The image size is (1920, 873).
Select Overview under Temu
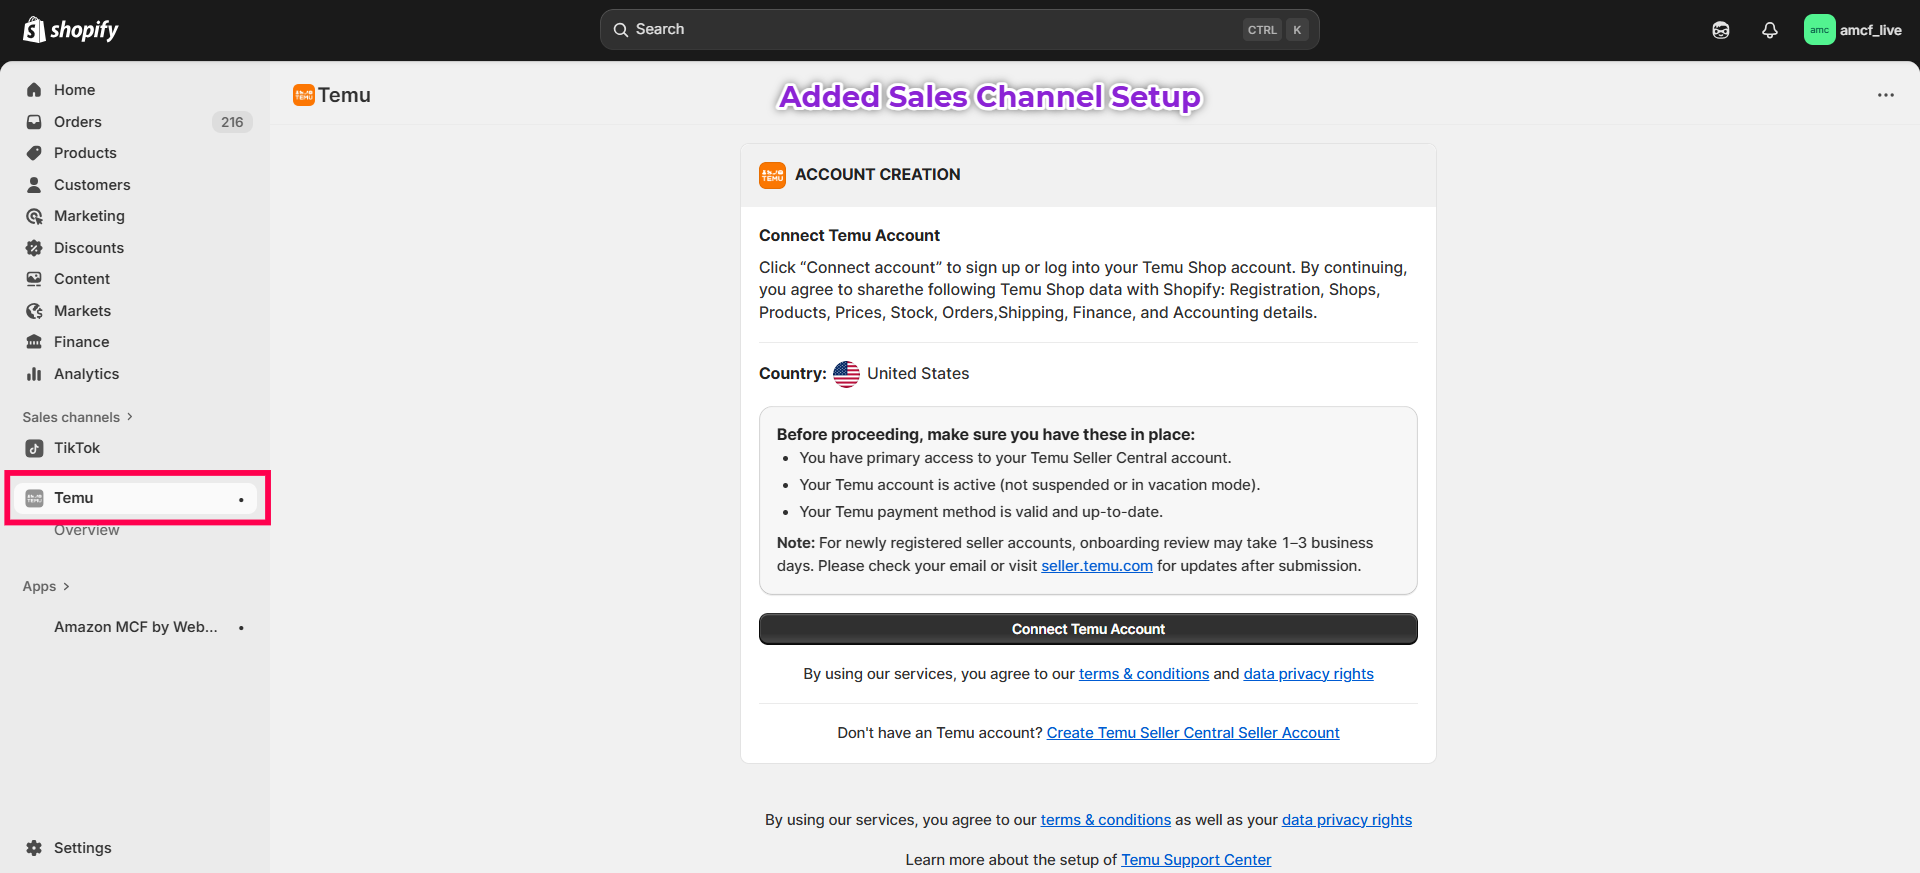(86, 530)
